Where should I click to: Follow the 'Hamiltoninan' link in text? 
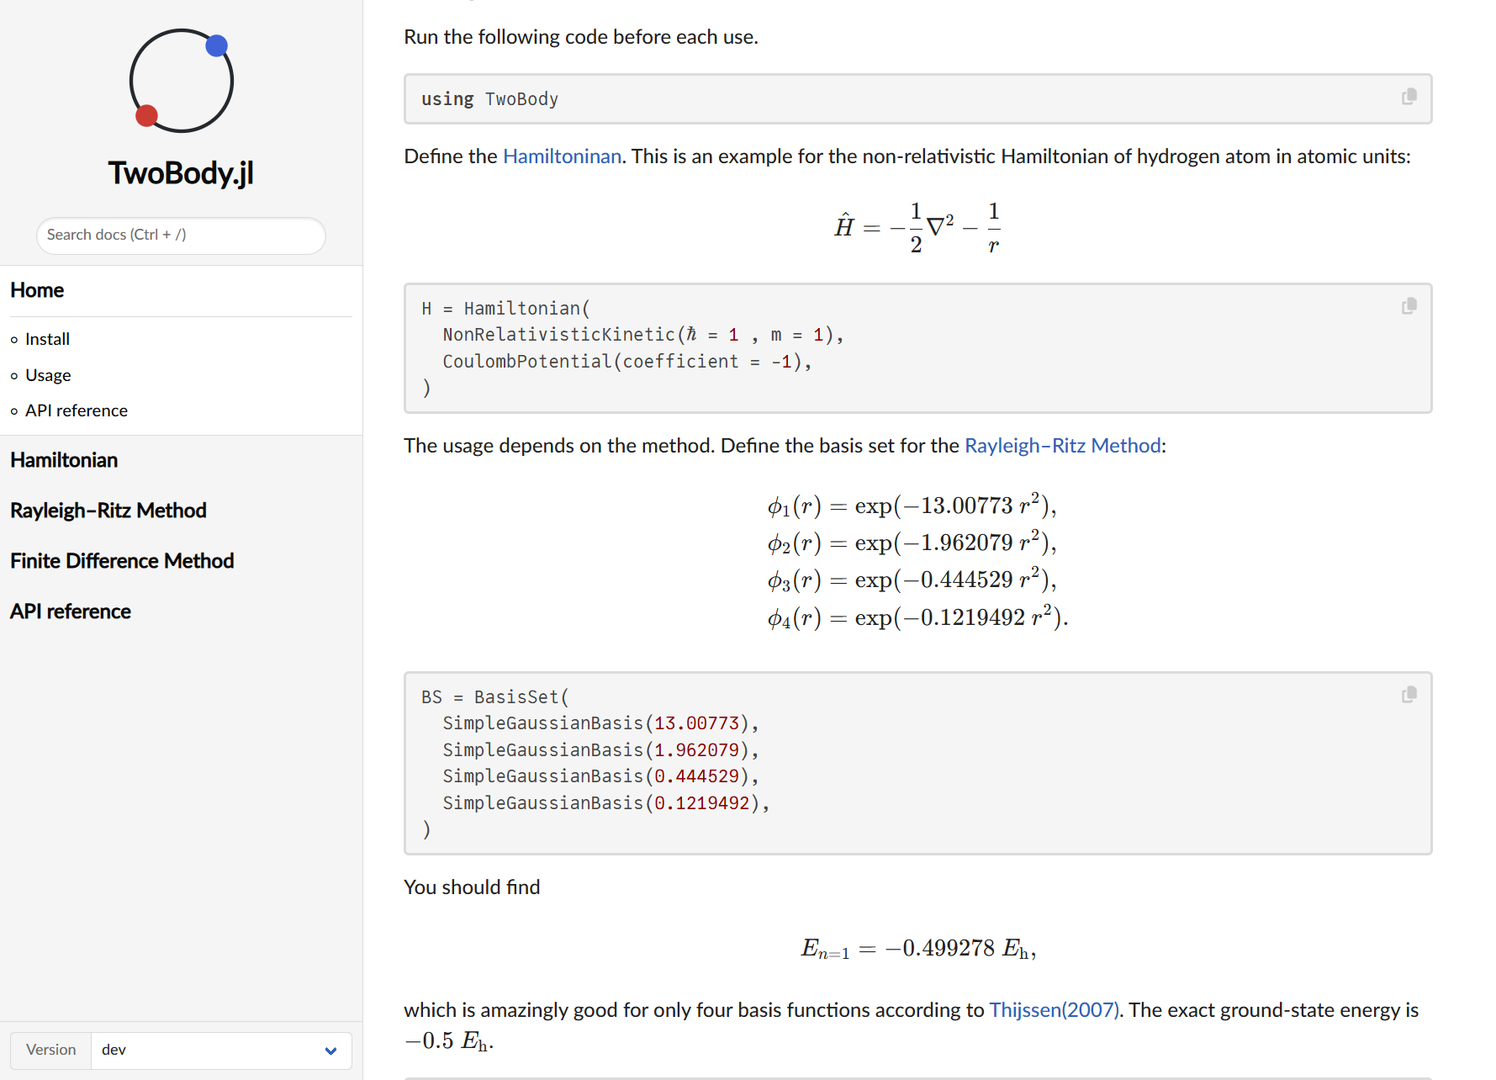coord(561,157)
